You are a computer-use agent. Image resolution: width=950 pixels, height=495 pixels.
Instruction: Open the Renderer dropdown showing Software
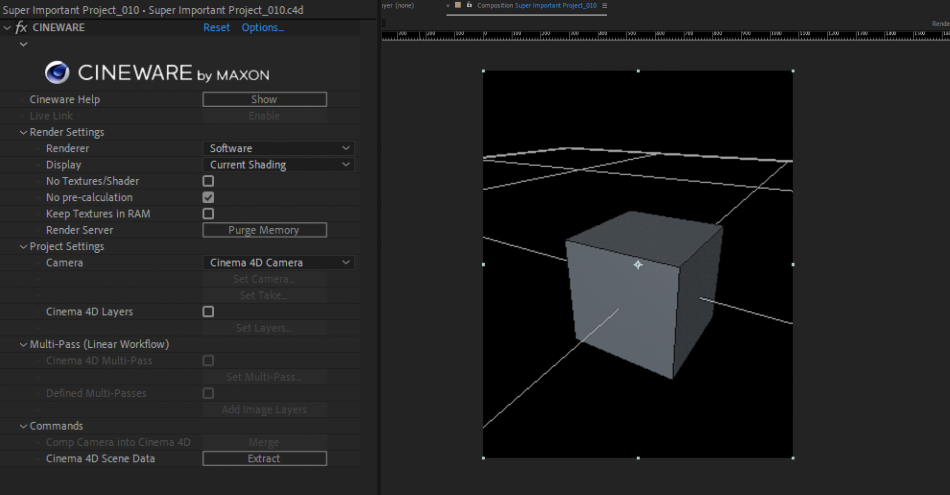point(279,148)
